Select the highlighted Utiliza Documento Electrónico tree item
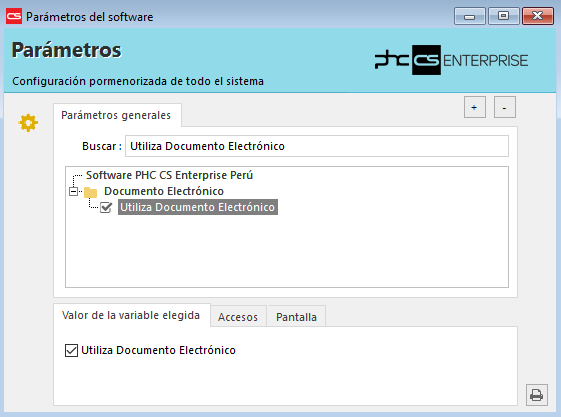 (x=198, y=207)
